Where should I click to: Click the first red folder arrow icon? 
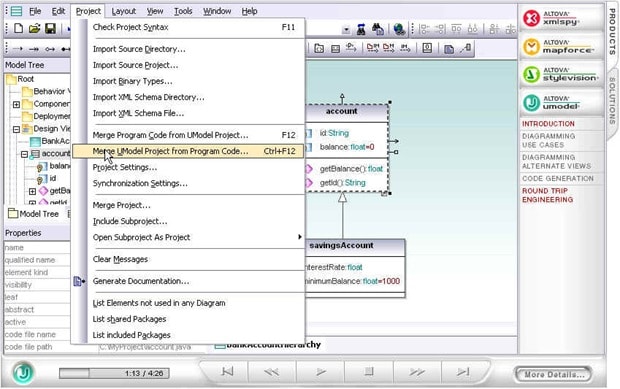click(x=372, y=48)
